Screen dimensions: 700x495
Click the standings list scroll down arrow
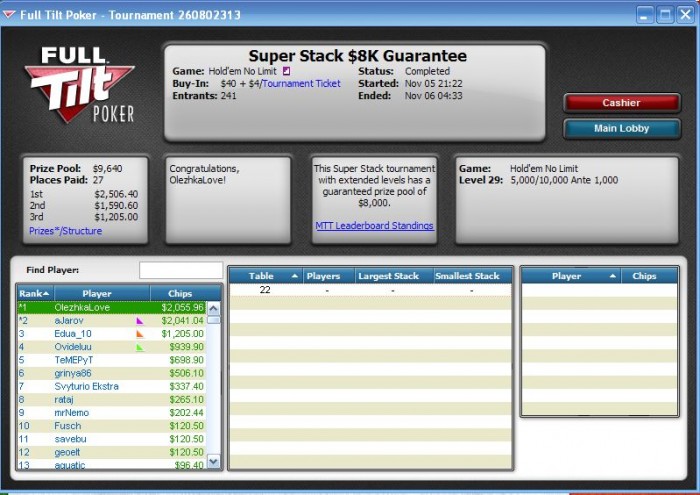[x=214, y=462]
